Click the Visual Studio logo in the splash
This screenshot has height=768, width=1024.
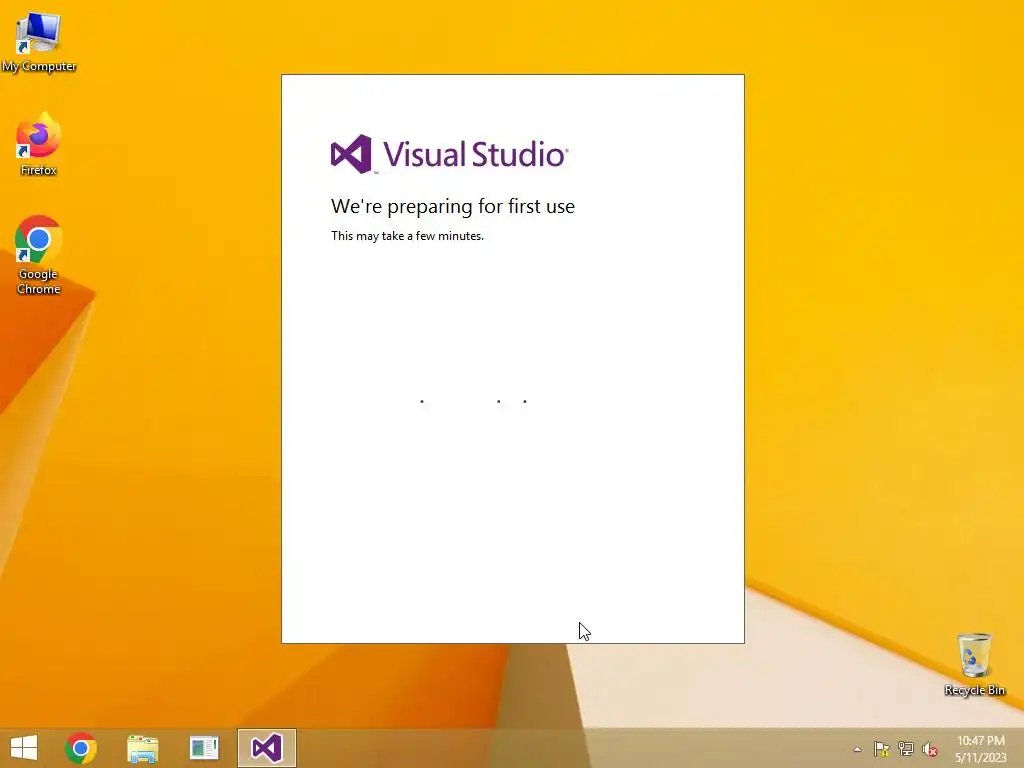click(449, 155)
